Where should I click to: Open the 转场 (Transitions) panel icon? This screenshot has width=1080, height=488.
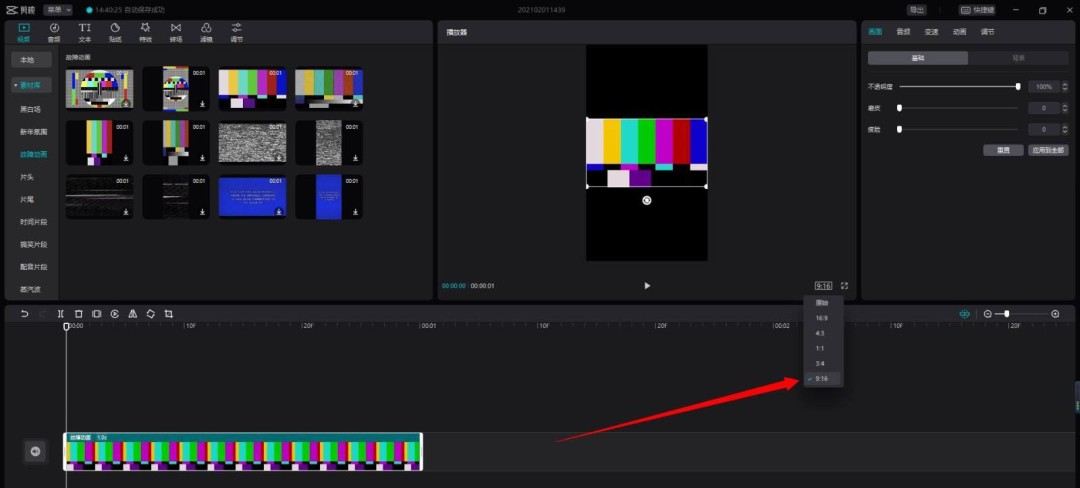click(176, 31)
